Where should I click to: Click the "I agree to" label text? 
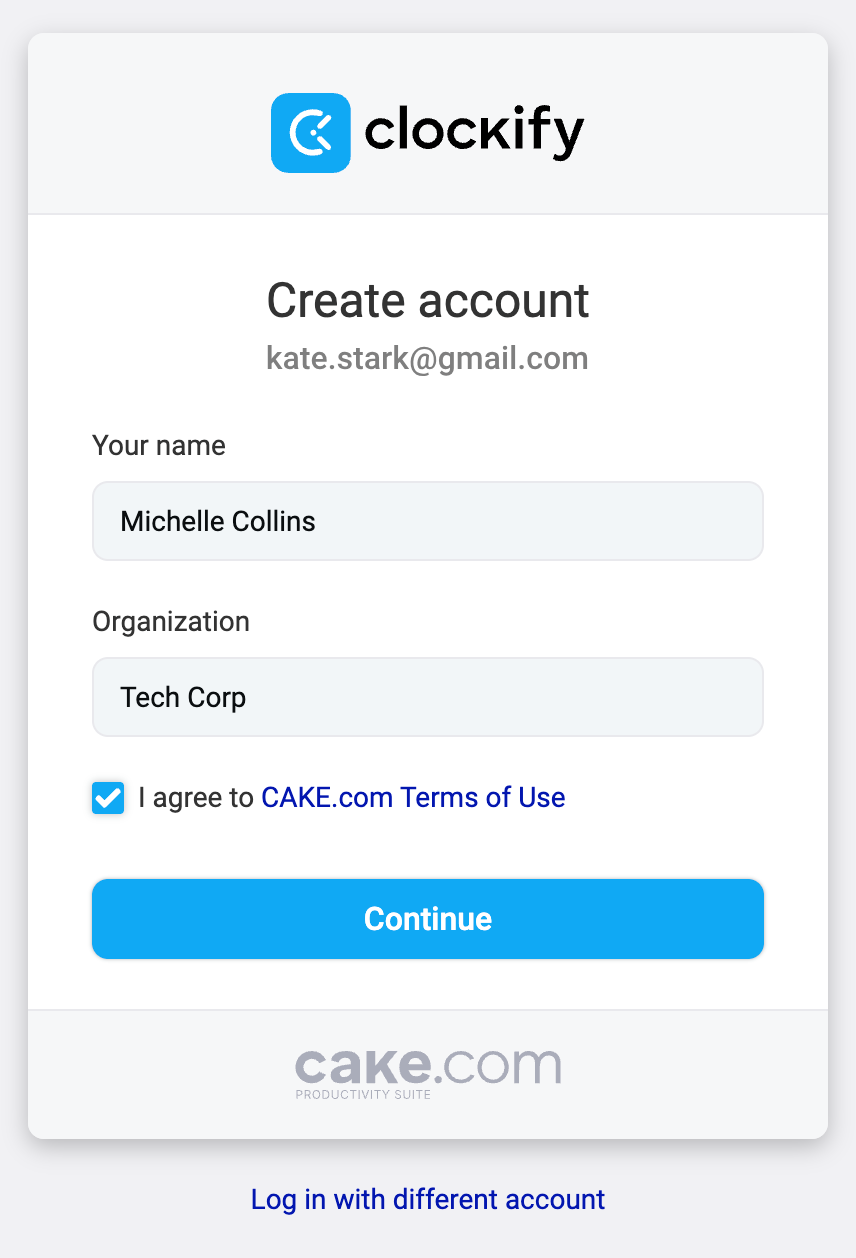(x=196, y=797)
